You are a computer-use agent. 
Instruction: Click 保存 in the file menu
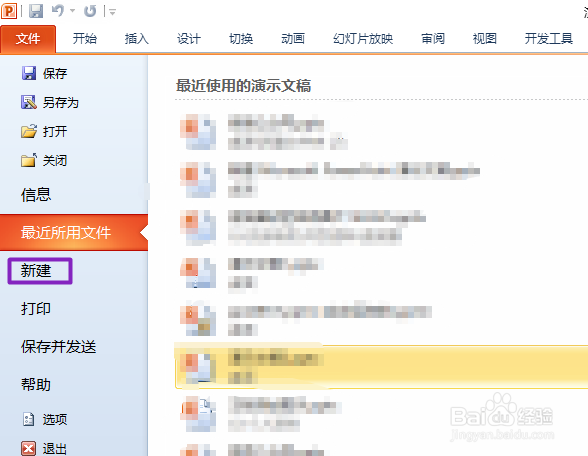(x=55, y=74)
